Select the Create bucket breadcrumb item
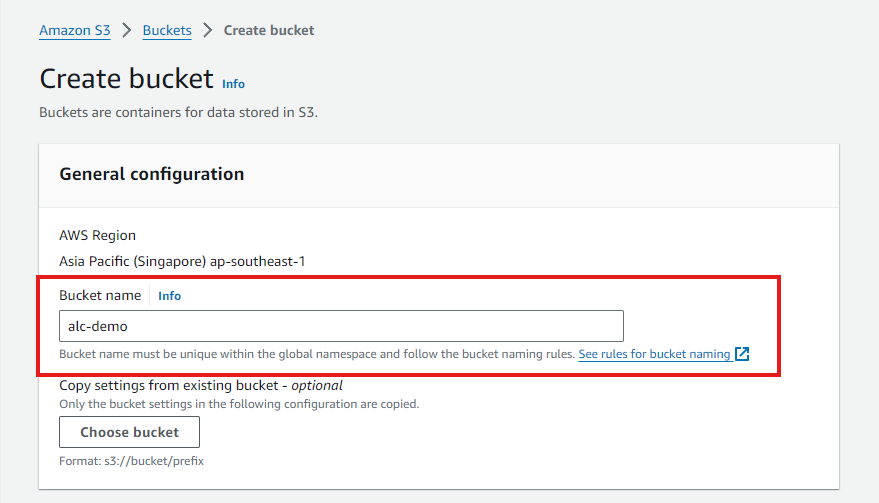Image resolution: width=879 pixels, height=503 pixels. 268,30
